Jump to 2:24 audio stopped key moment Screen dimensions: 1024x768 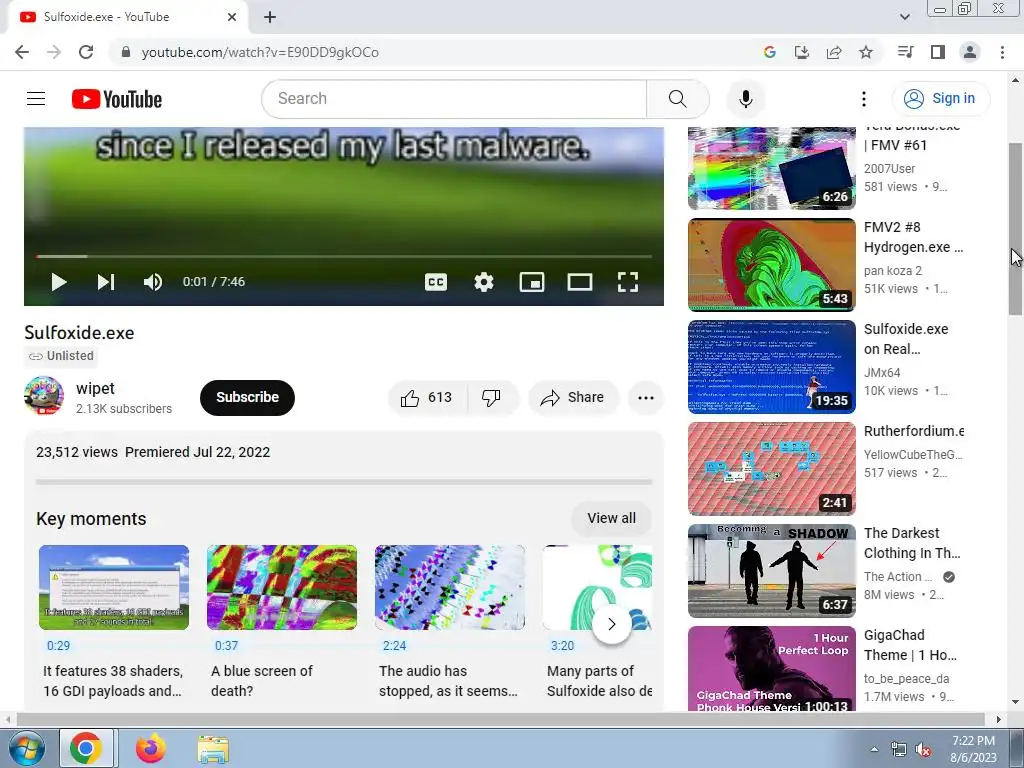coord(449,587)
